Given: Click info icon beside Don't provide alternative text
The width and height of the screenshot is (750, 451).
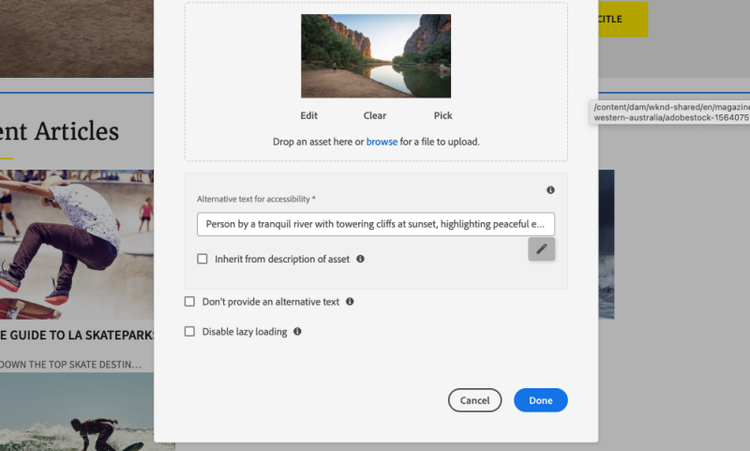Looking at the screenshot, I should pyautogui.click(x=350, y=302).
